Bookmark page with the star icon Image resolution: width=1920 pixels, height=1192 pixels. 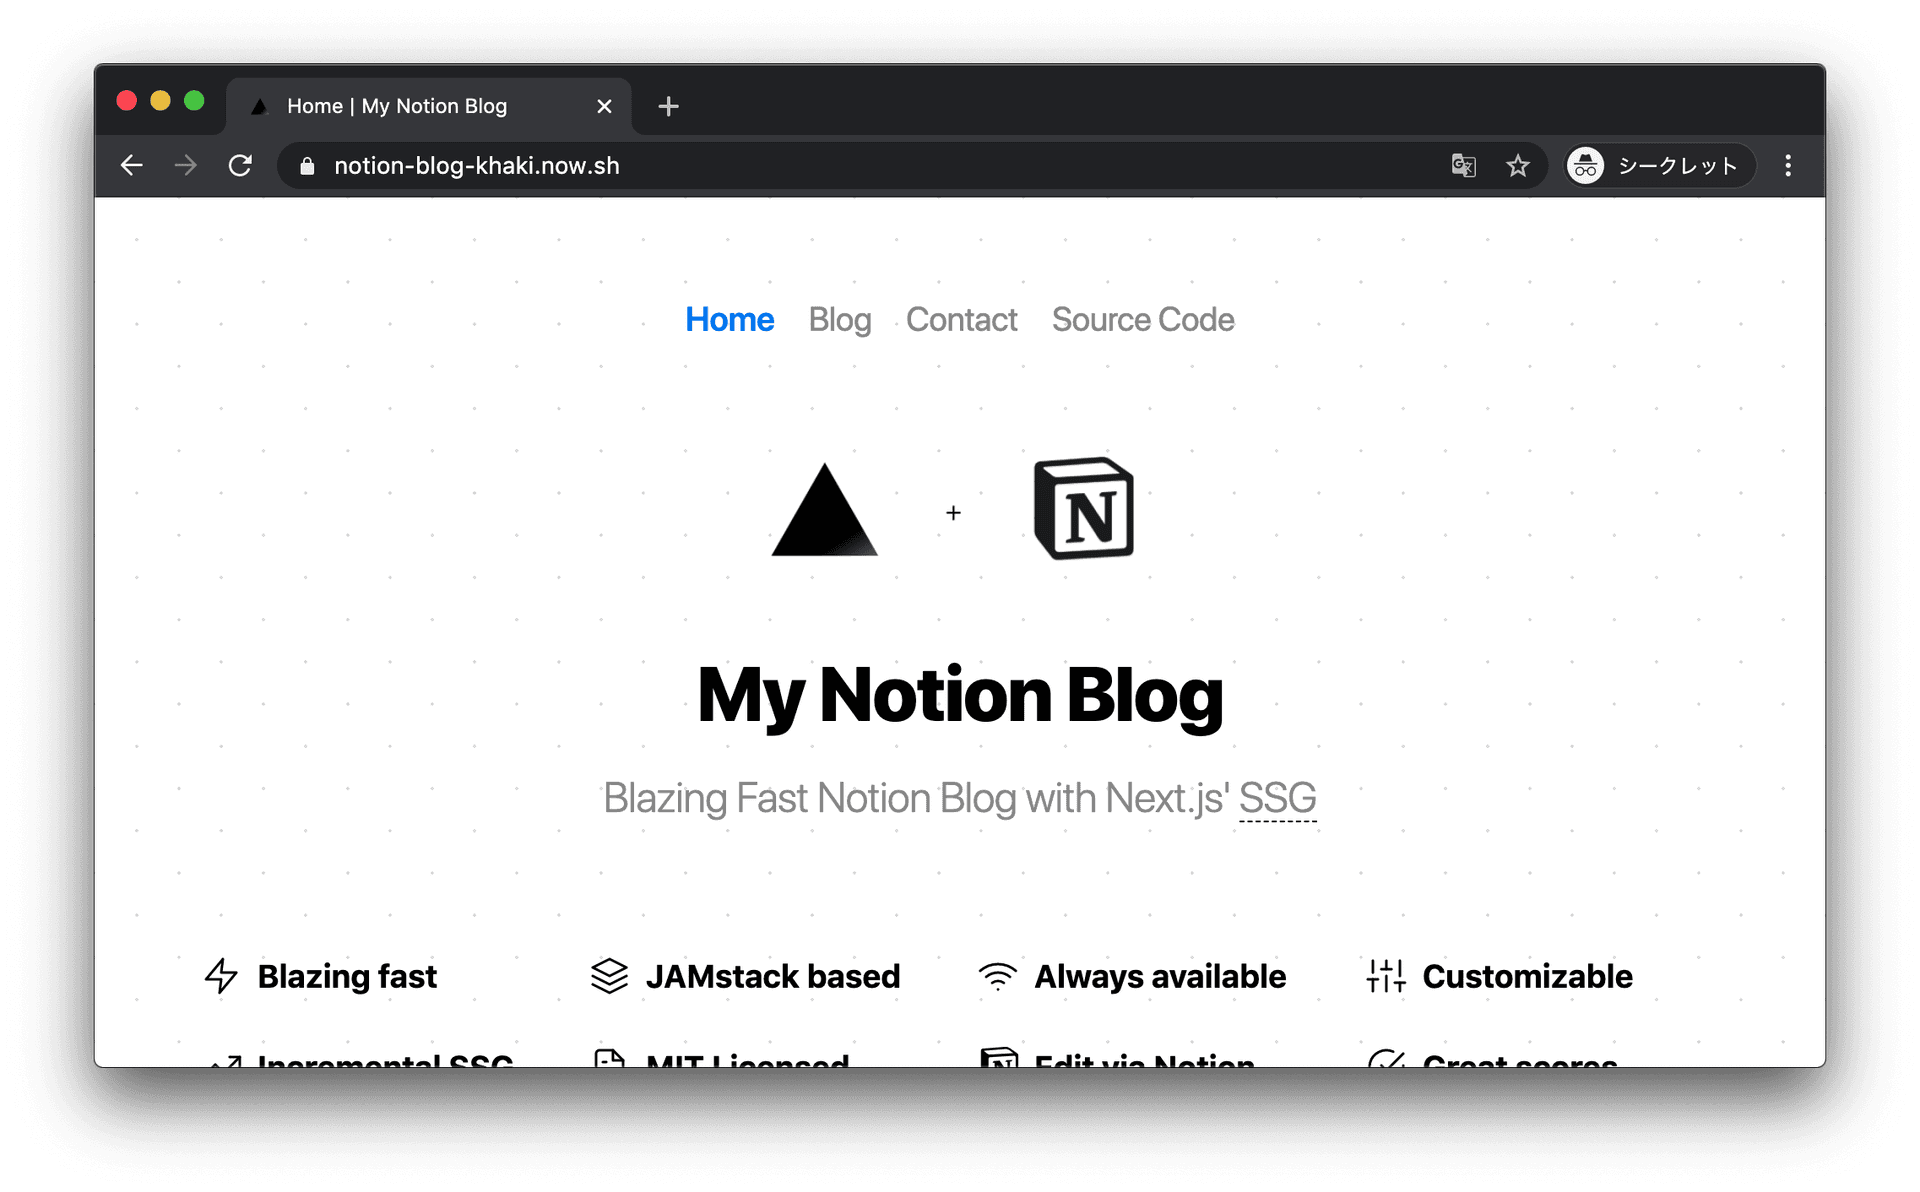(x=1518, y=165)
